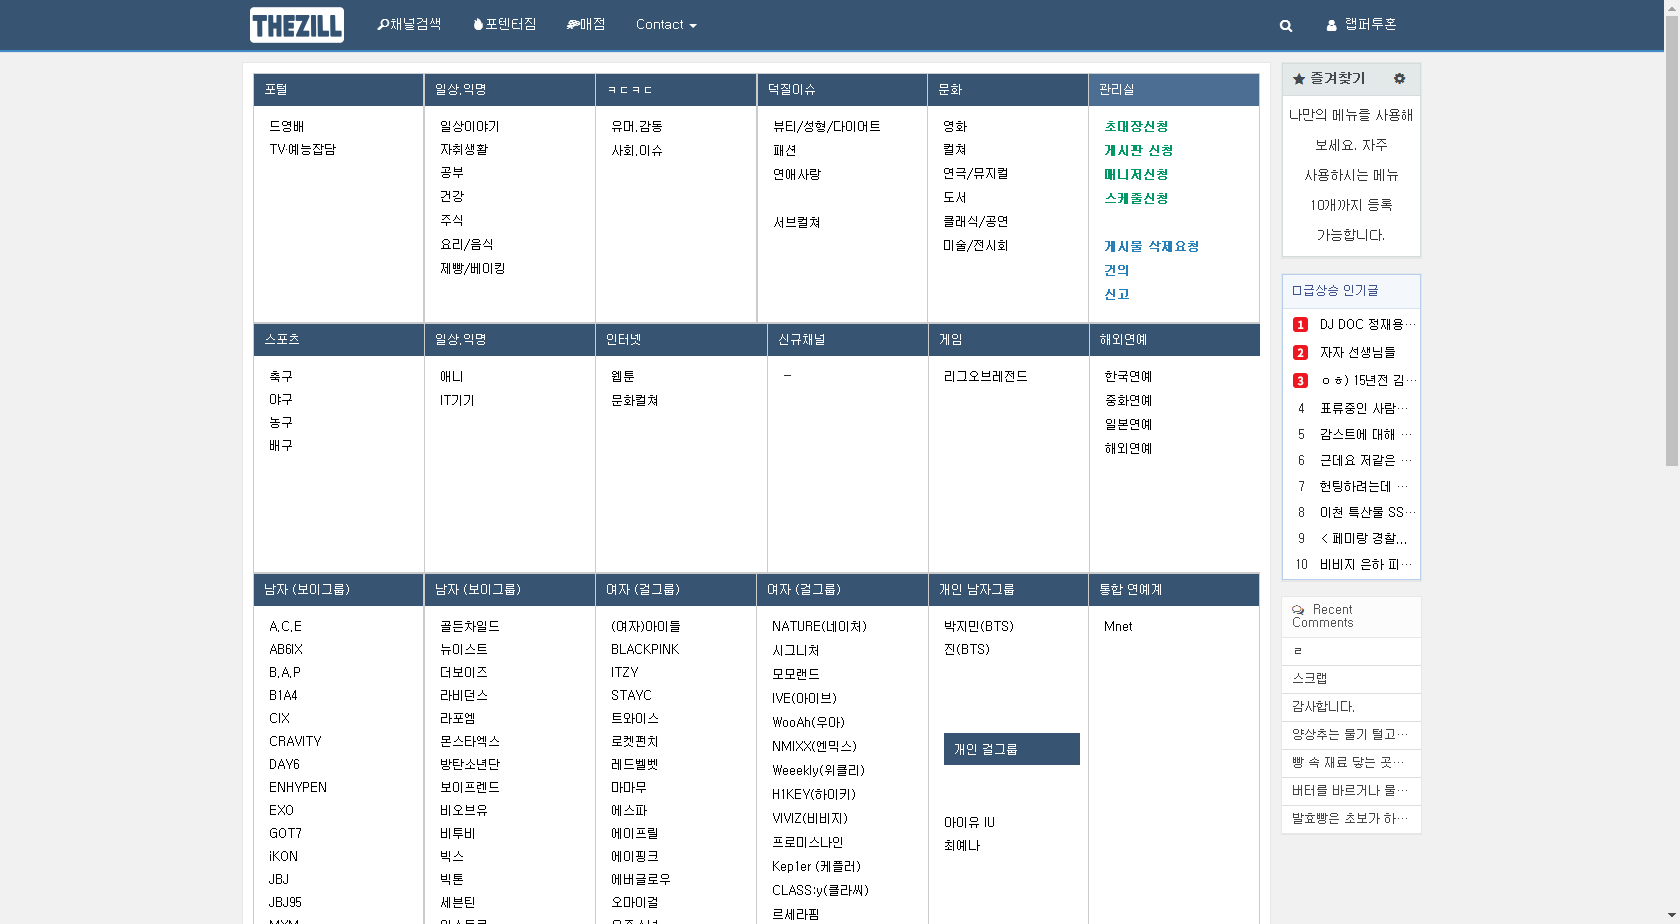This screenshot has height=924, width=1680.
Task: Open the 축구 board
Action: pyautogui.click(x=281, y=376)
